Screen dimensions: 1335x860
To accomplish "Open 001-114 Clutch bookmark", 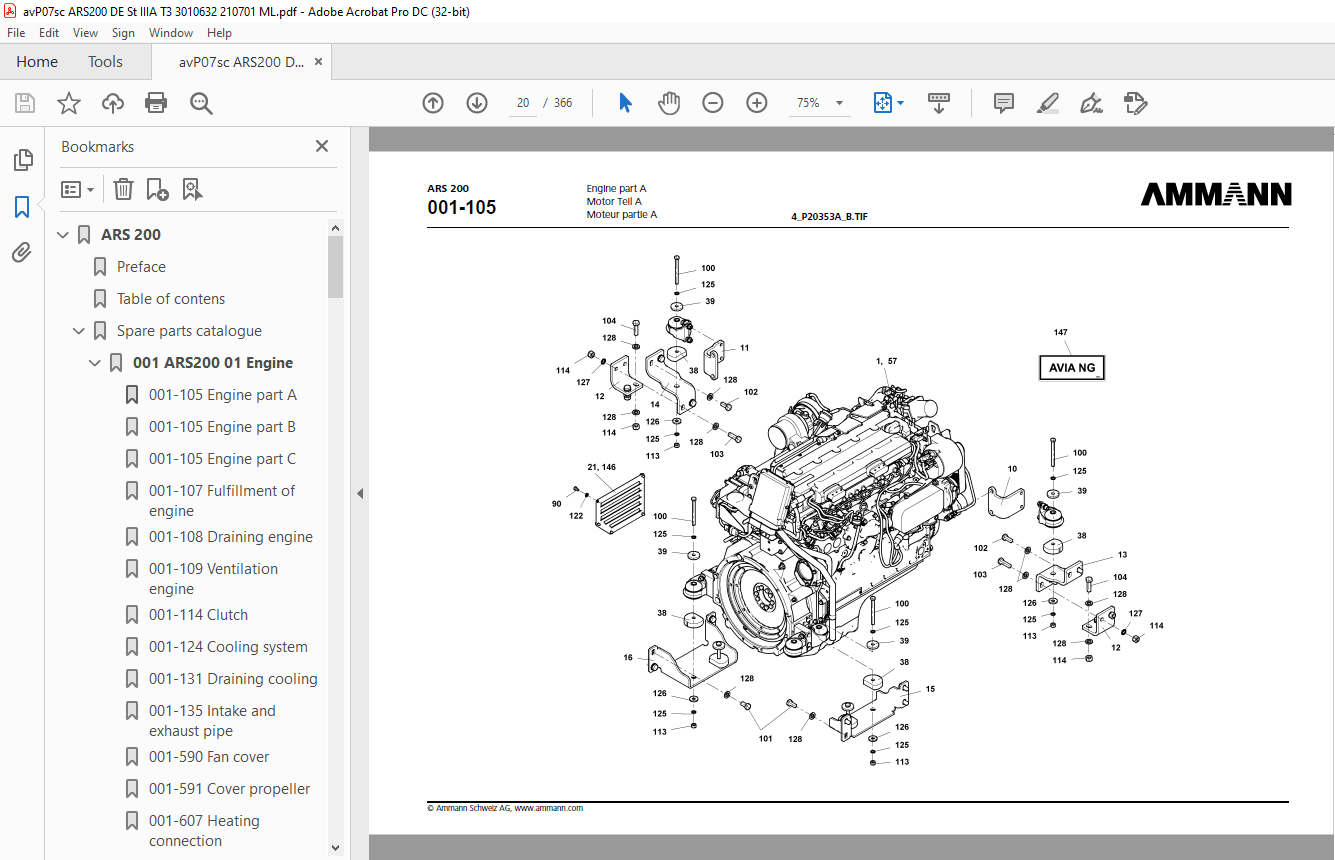I will pyautogui.click(x=198, y=615).
